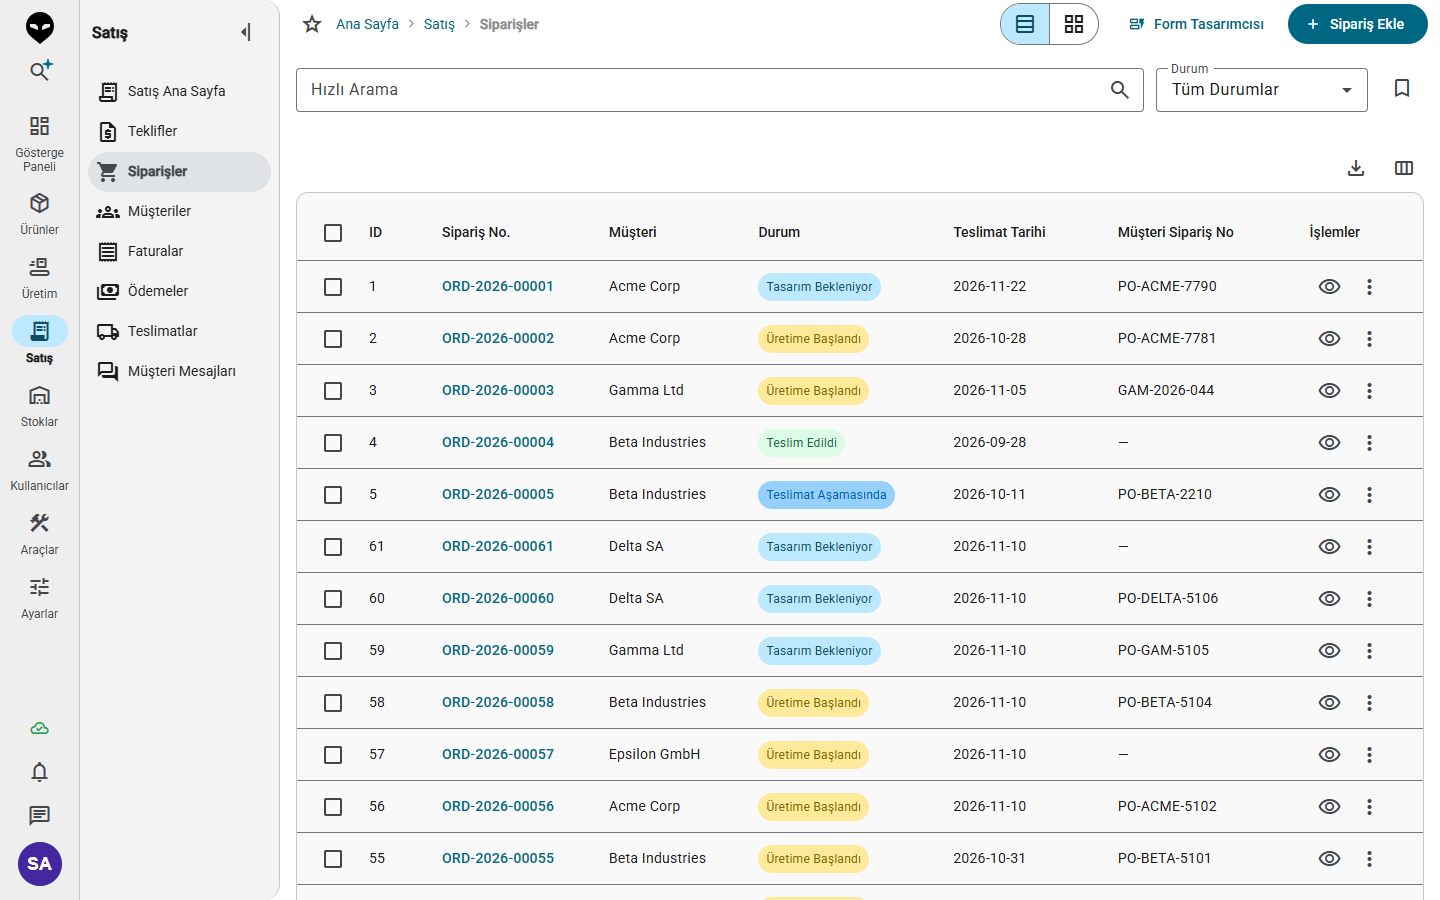Click Sipariş Ekle button
The height and width of the screenshot is (900, 1440).
(1357, 24)
